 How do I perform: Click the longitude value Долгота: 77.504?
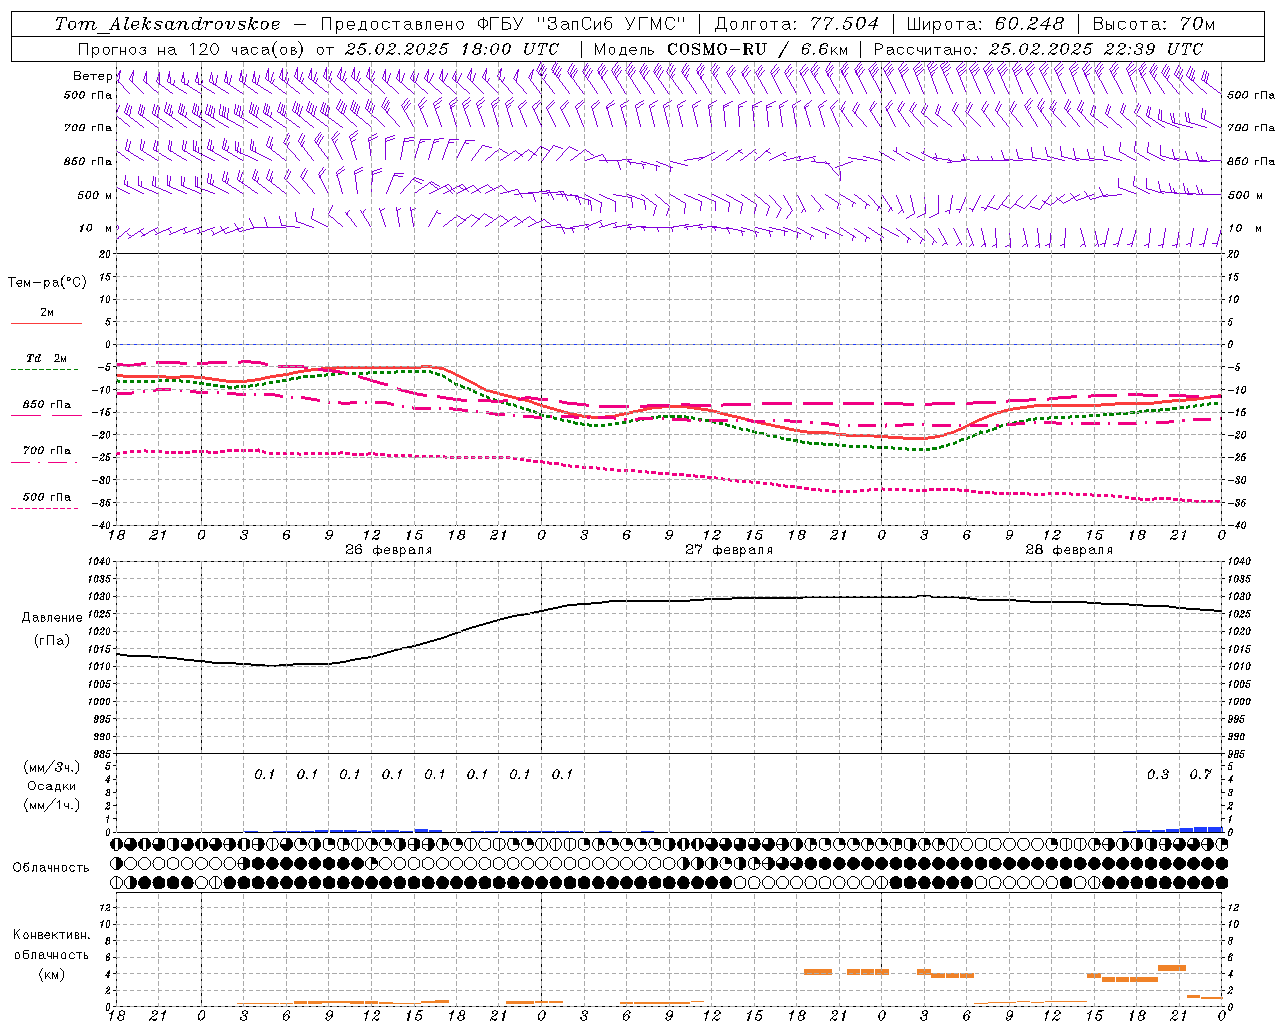tap(797, 24)
